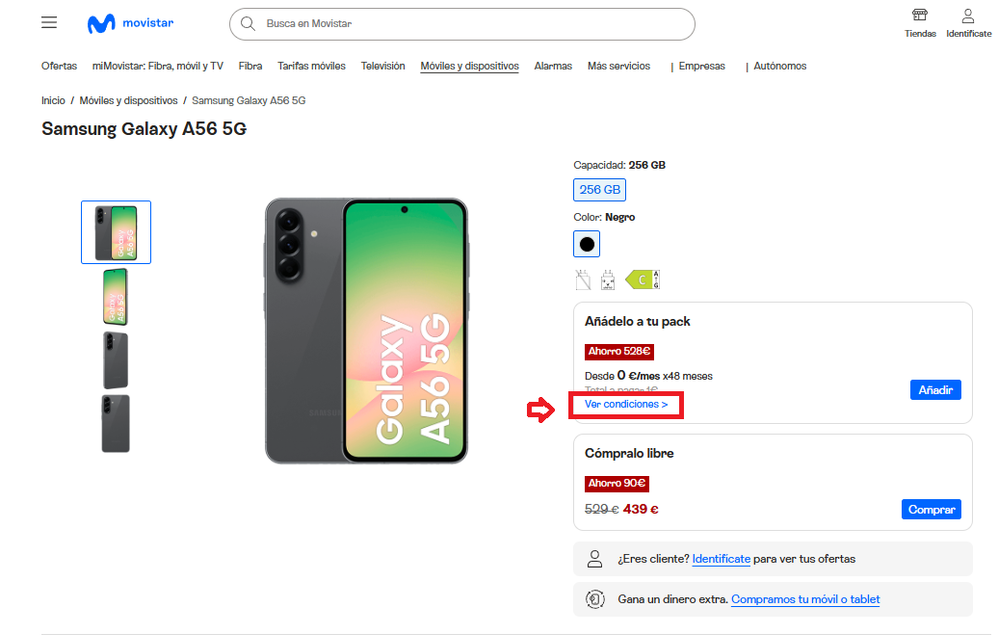Click the charger-not-included icon
This screenshot has height=637, width=998.
tap(584, 280)
